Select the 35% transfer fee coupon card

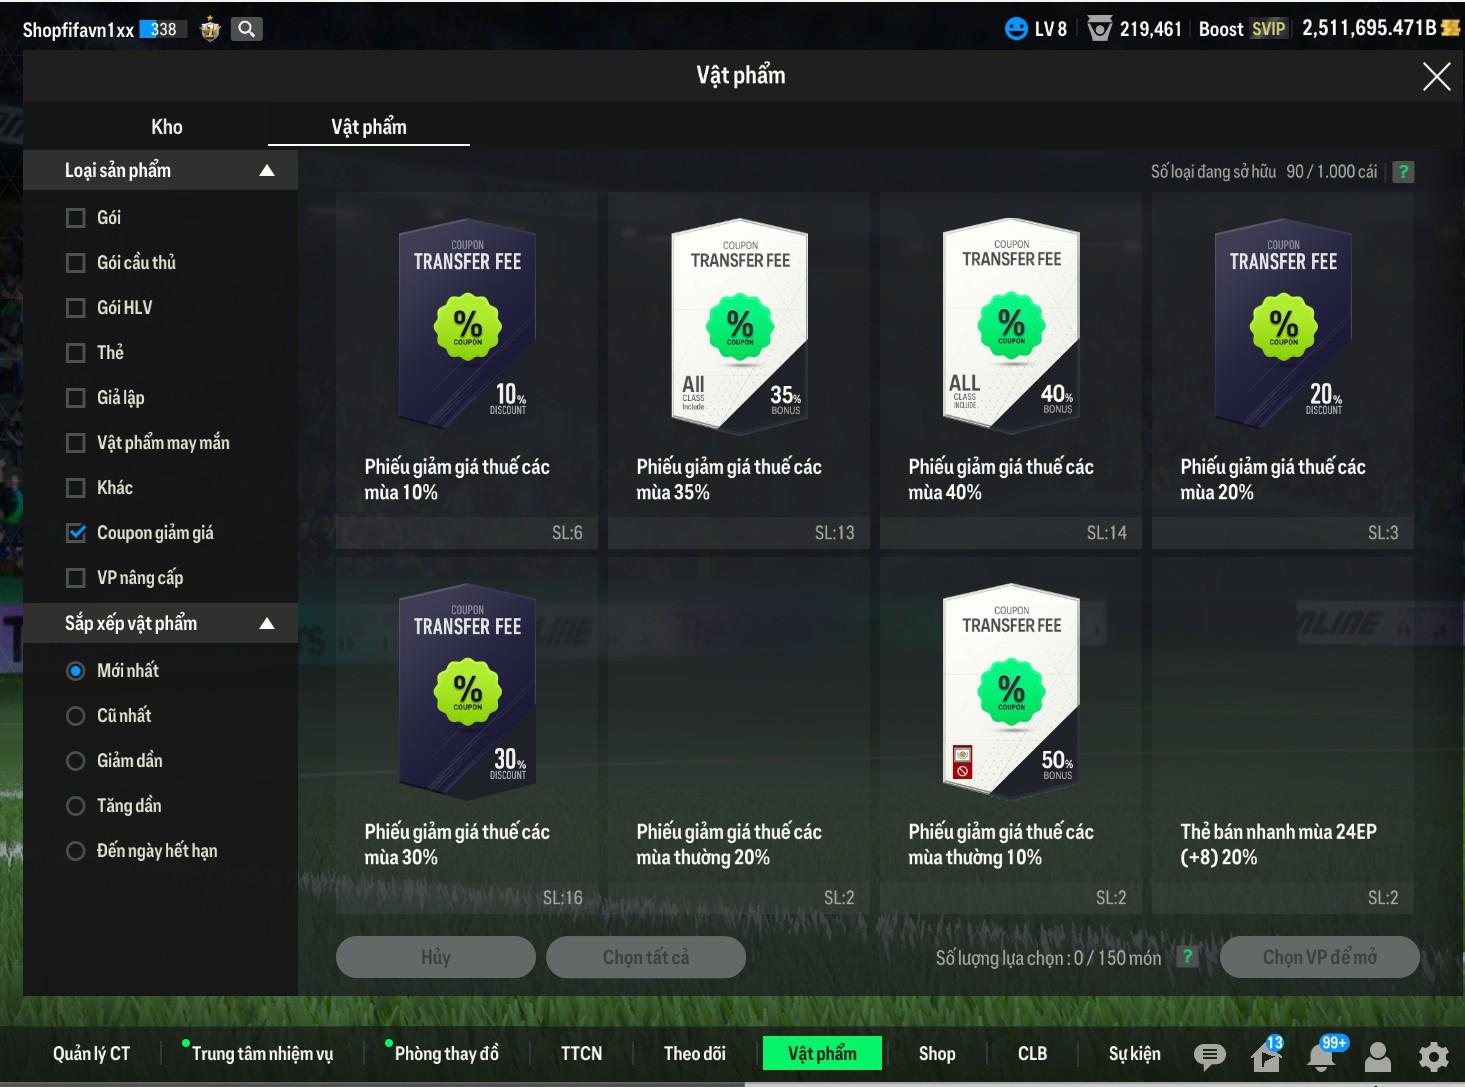[x=739, y=370]
